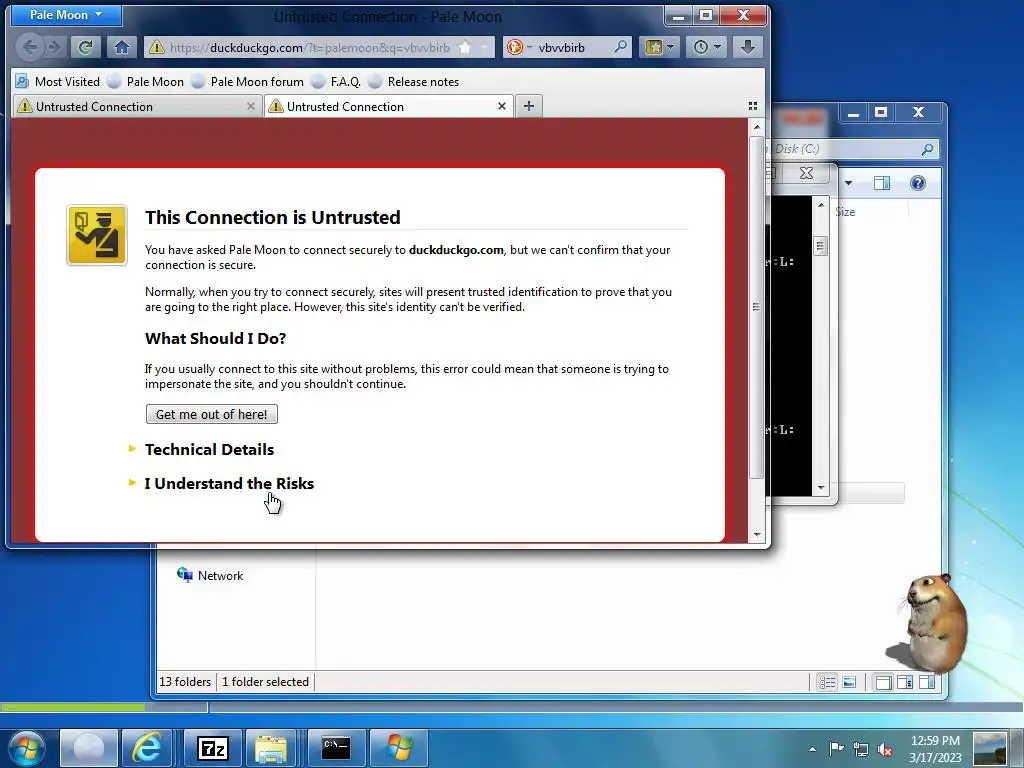Click the yellow police officer warning icon
The height and width of the screenshot is (768, 1024).
(x=97, y=235)
